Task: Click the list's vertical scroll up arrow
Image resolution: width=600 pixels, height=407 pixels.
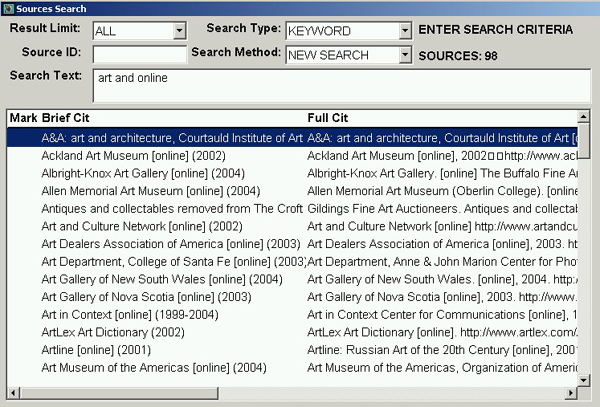Action: coord(583,116)
